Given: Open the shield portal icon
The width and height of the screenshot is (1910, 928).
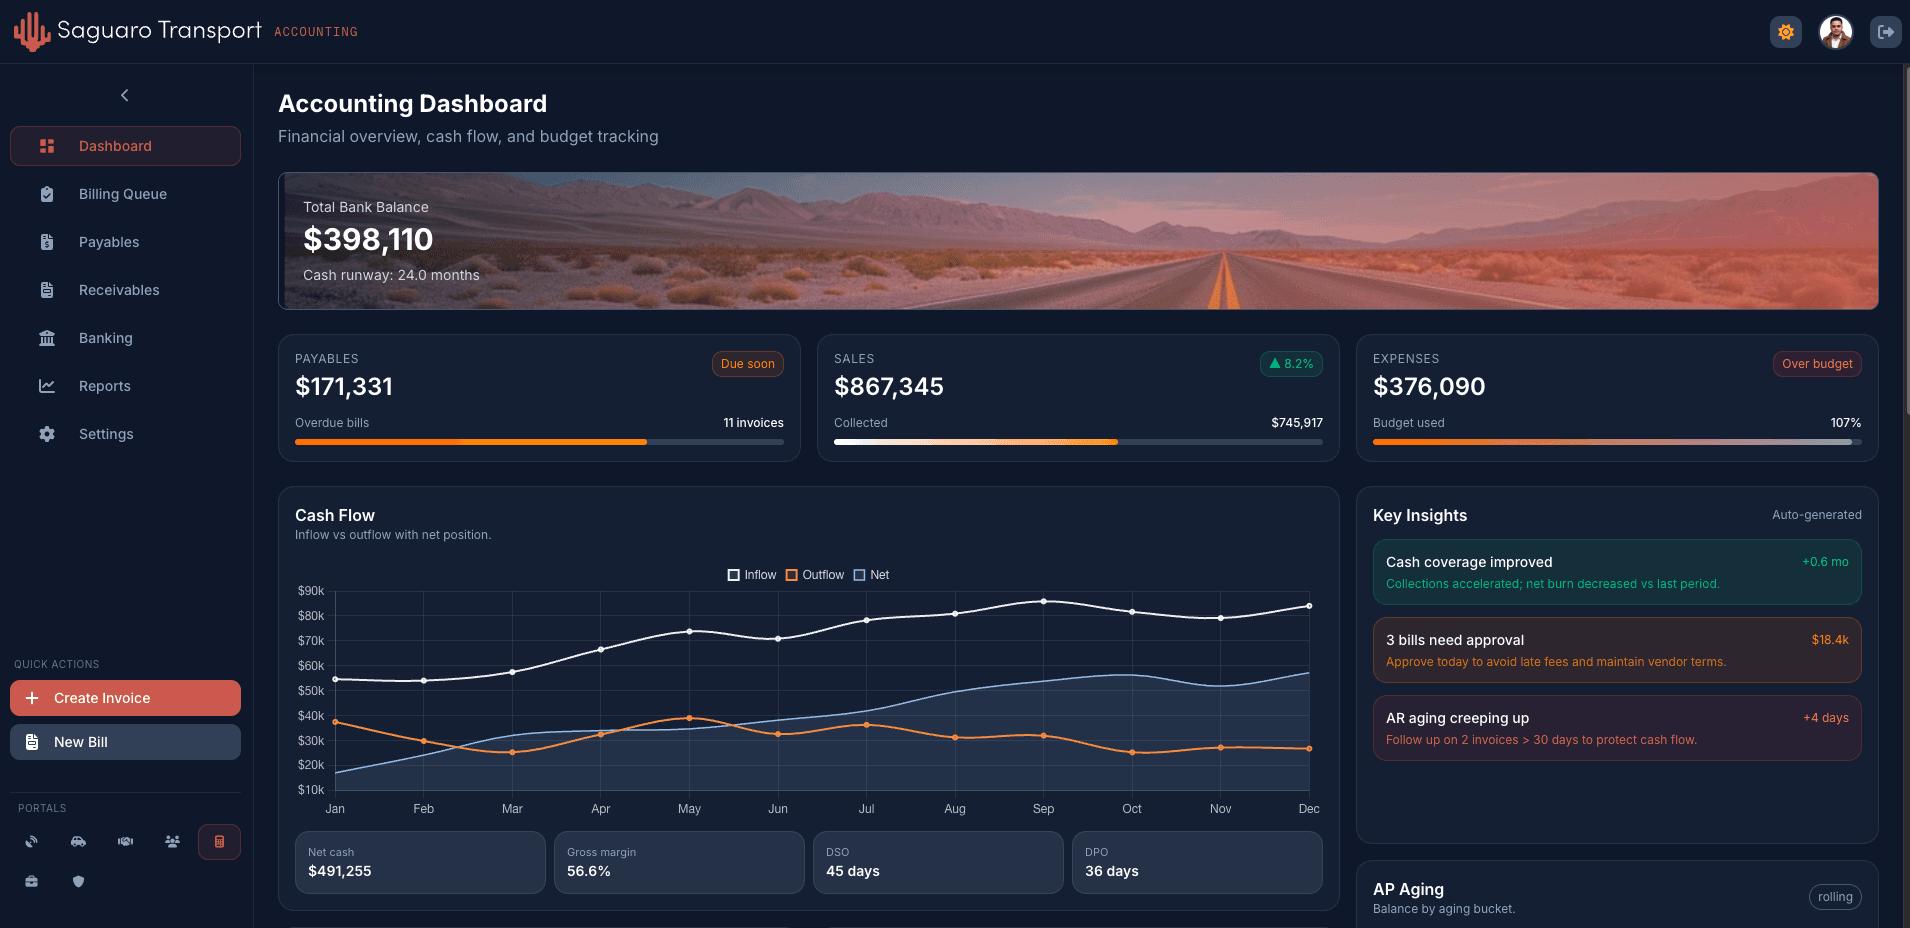Looking at the screenshot, I should [78, 881].
